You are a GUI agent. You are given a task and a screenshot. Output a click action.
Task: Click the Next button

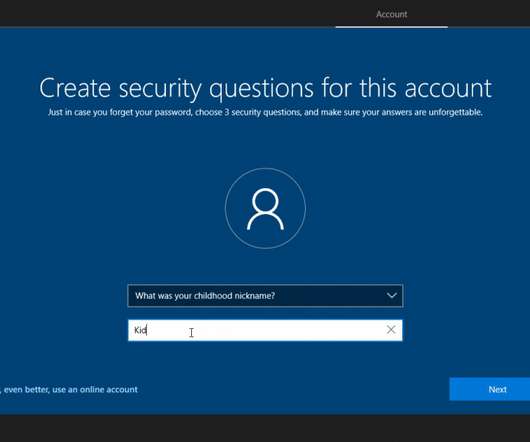tap(490, 389)
